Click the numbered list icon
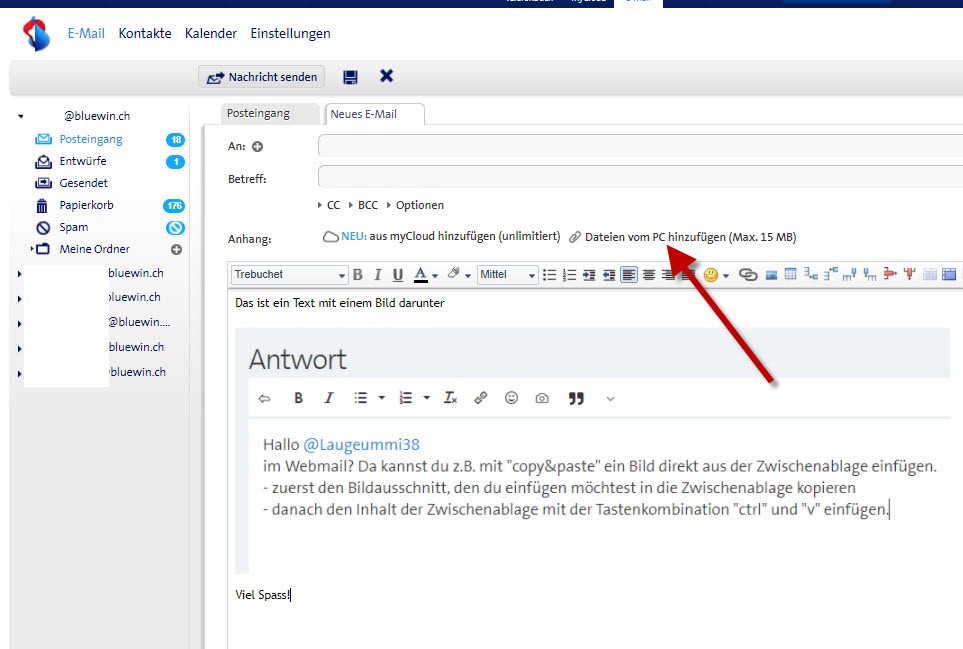Image resolution: width=963 pixels, height=649 pixels. click(x=569, y=275)
